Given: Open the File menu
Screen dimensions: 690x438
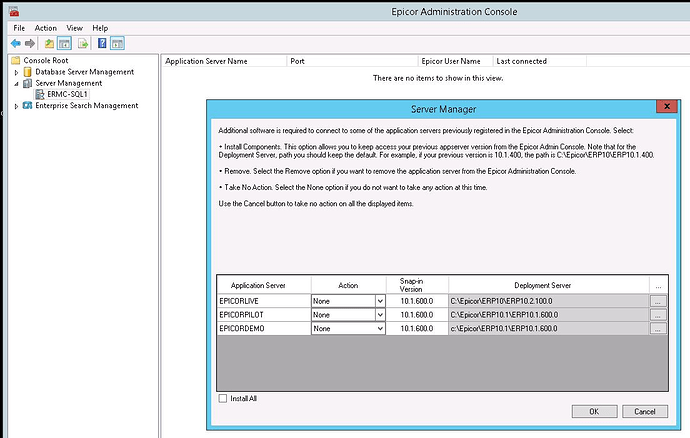Looking at the screenshot, I should click(x=19, y=28).
